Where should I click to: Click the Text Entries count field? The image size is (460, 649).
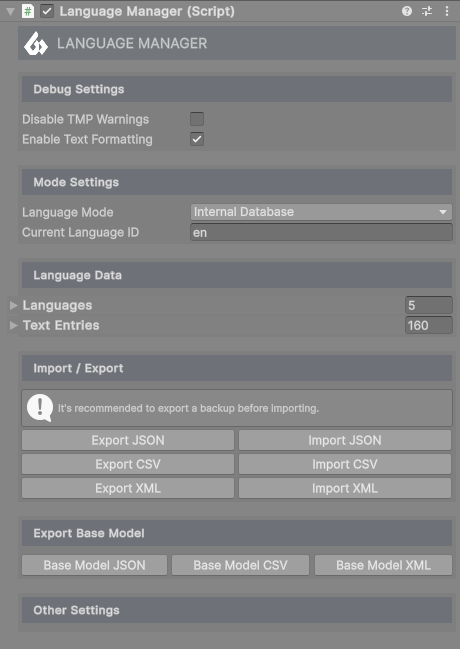click(x=429, y=325)
